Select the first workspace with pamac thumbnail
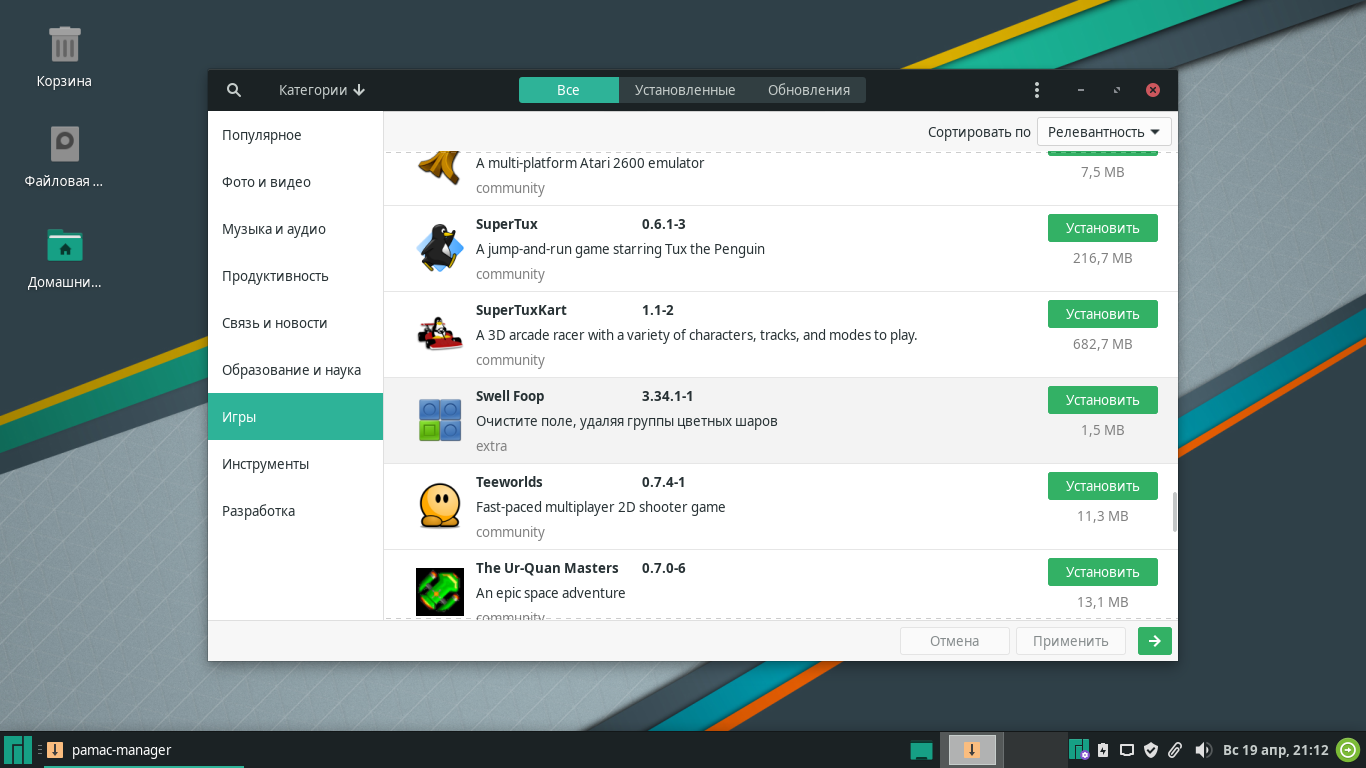Image resolution: width=1366 pixels, height=768 pixels. (971, 750)
